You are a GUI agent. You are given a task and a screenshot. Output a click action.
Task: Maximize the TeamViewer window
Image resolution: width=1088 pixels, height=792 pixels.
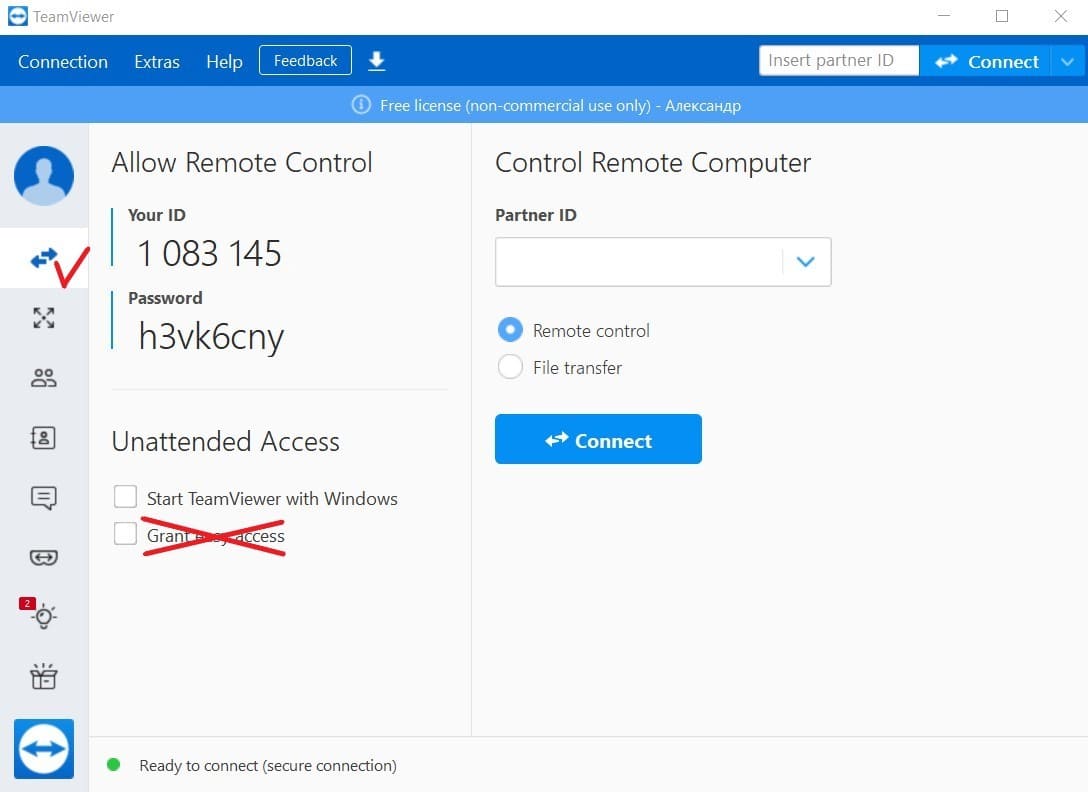(x=1002, y=16)
